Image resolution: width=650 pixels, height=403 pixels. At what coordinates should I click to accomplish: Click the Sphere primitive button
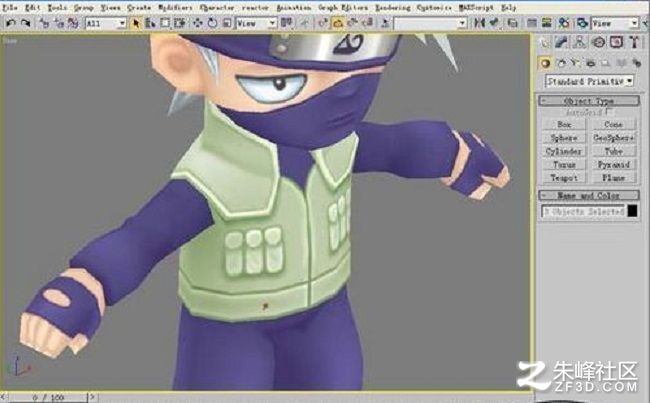click(x=564, y=138)
